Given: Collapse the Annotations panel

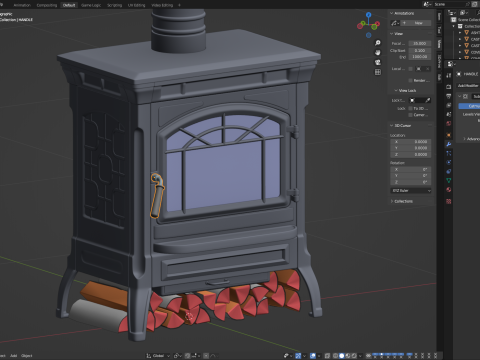Looking at the screenshot, I should pos(392,13).
